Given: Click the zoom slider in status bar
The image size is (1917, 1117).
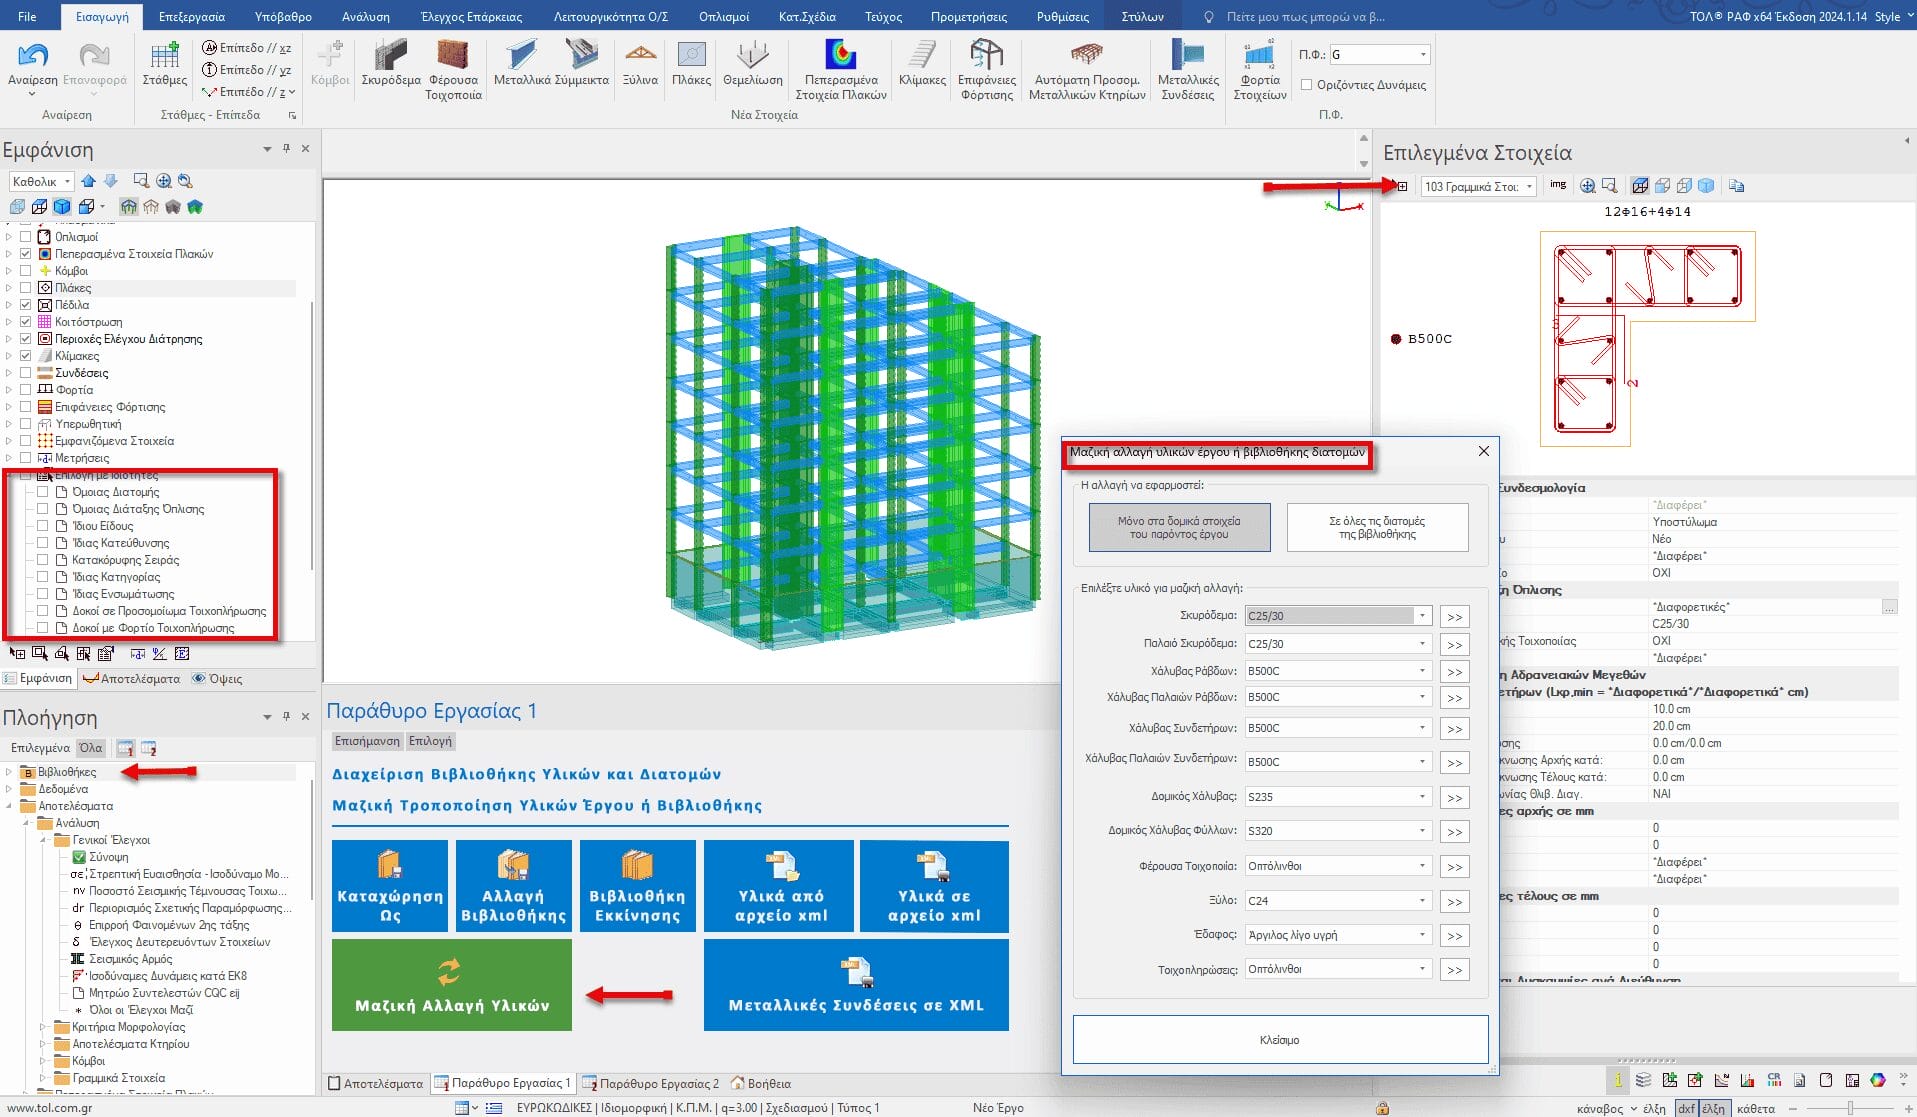Looking at the screenshot, I should click(x=1850, y=1108).
